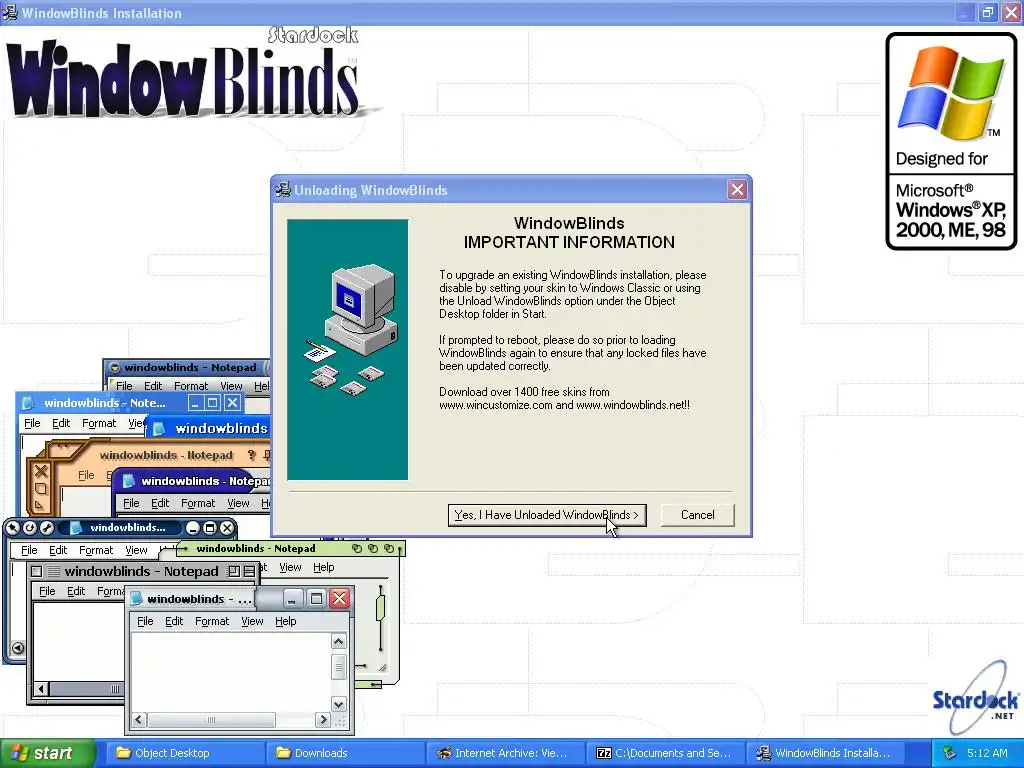Viewport: 1024px width, 768px height.
Task: Click vertical slider handle on green skinned Notepad
Action: pyautogui.click(x=381, y=607)
